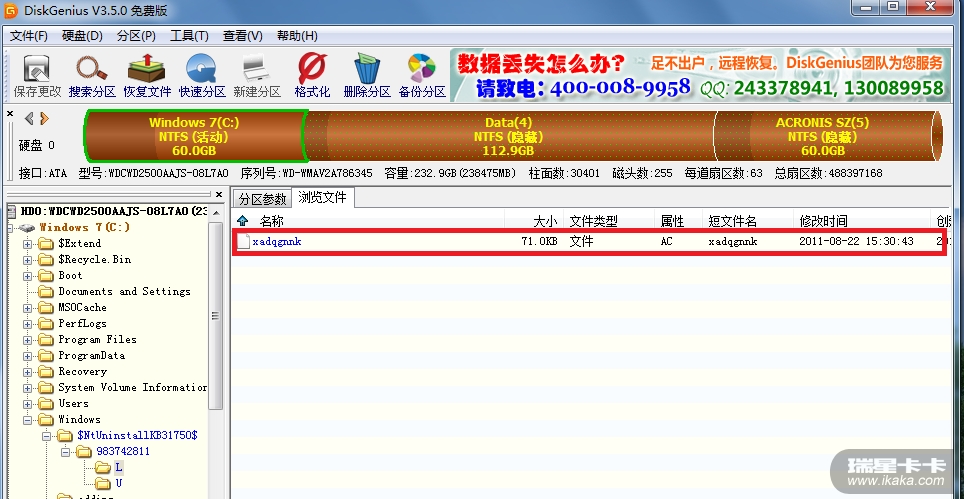This screenshot has width=964, height=499.
Task: Click the xadqgnnk file icon
Action: [243, 242]
